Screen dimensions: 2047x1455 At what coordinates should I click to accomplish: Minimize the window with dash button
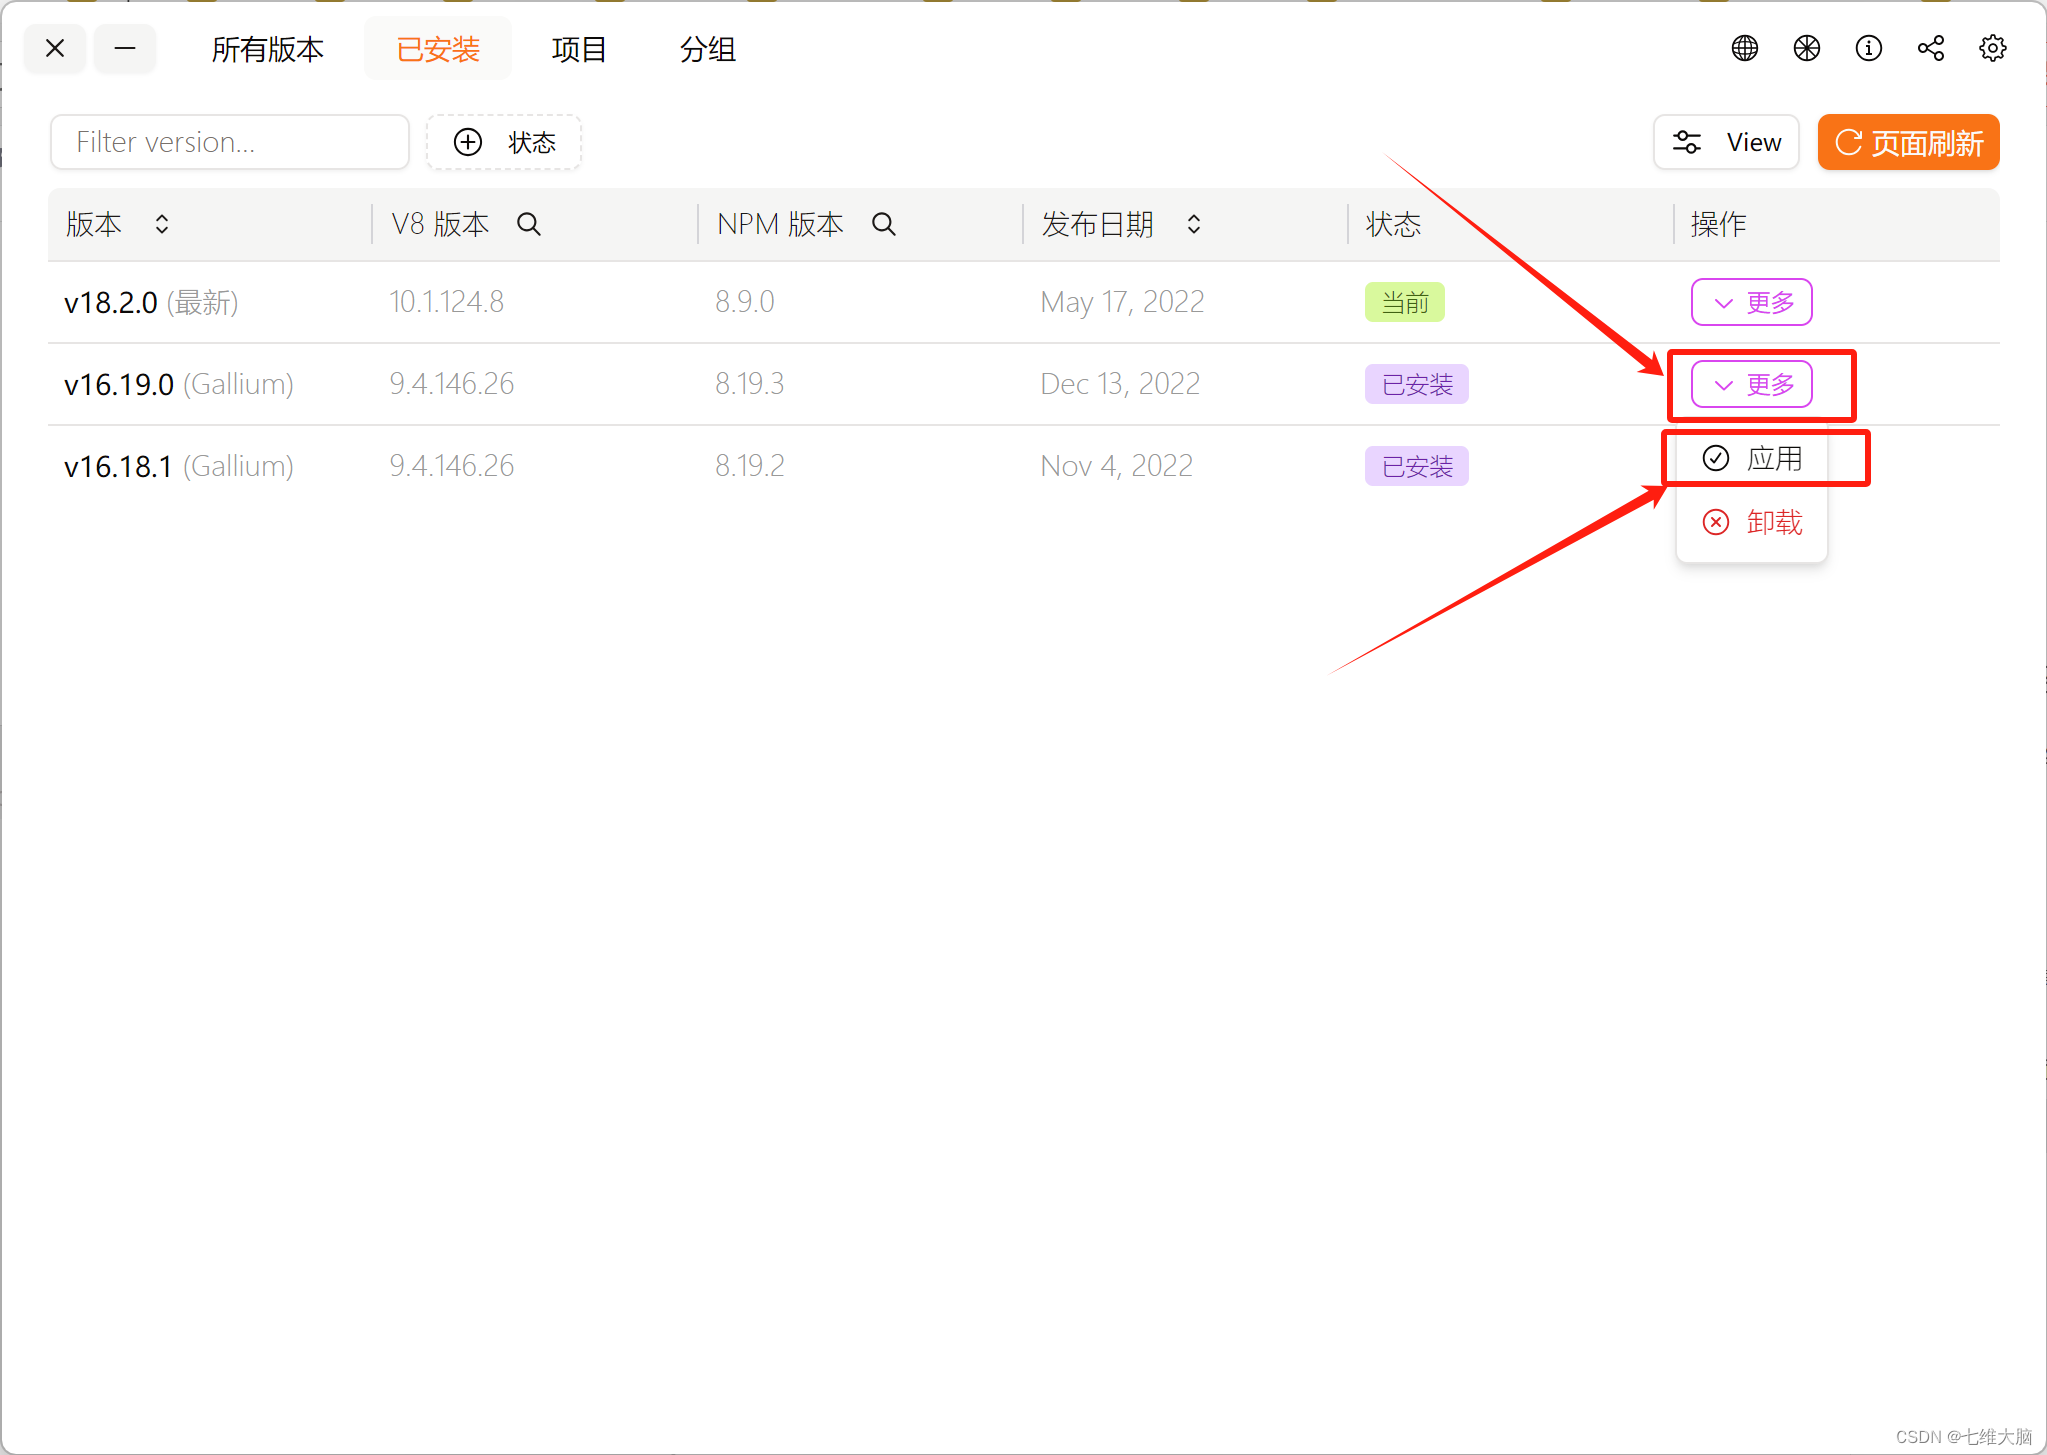tap(125, 48)
